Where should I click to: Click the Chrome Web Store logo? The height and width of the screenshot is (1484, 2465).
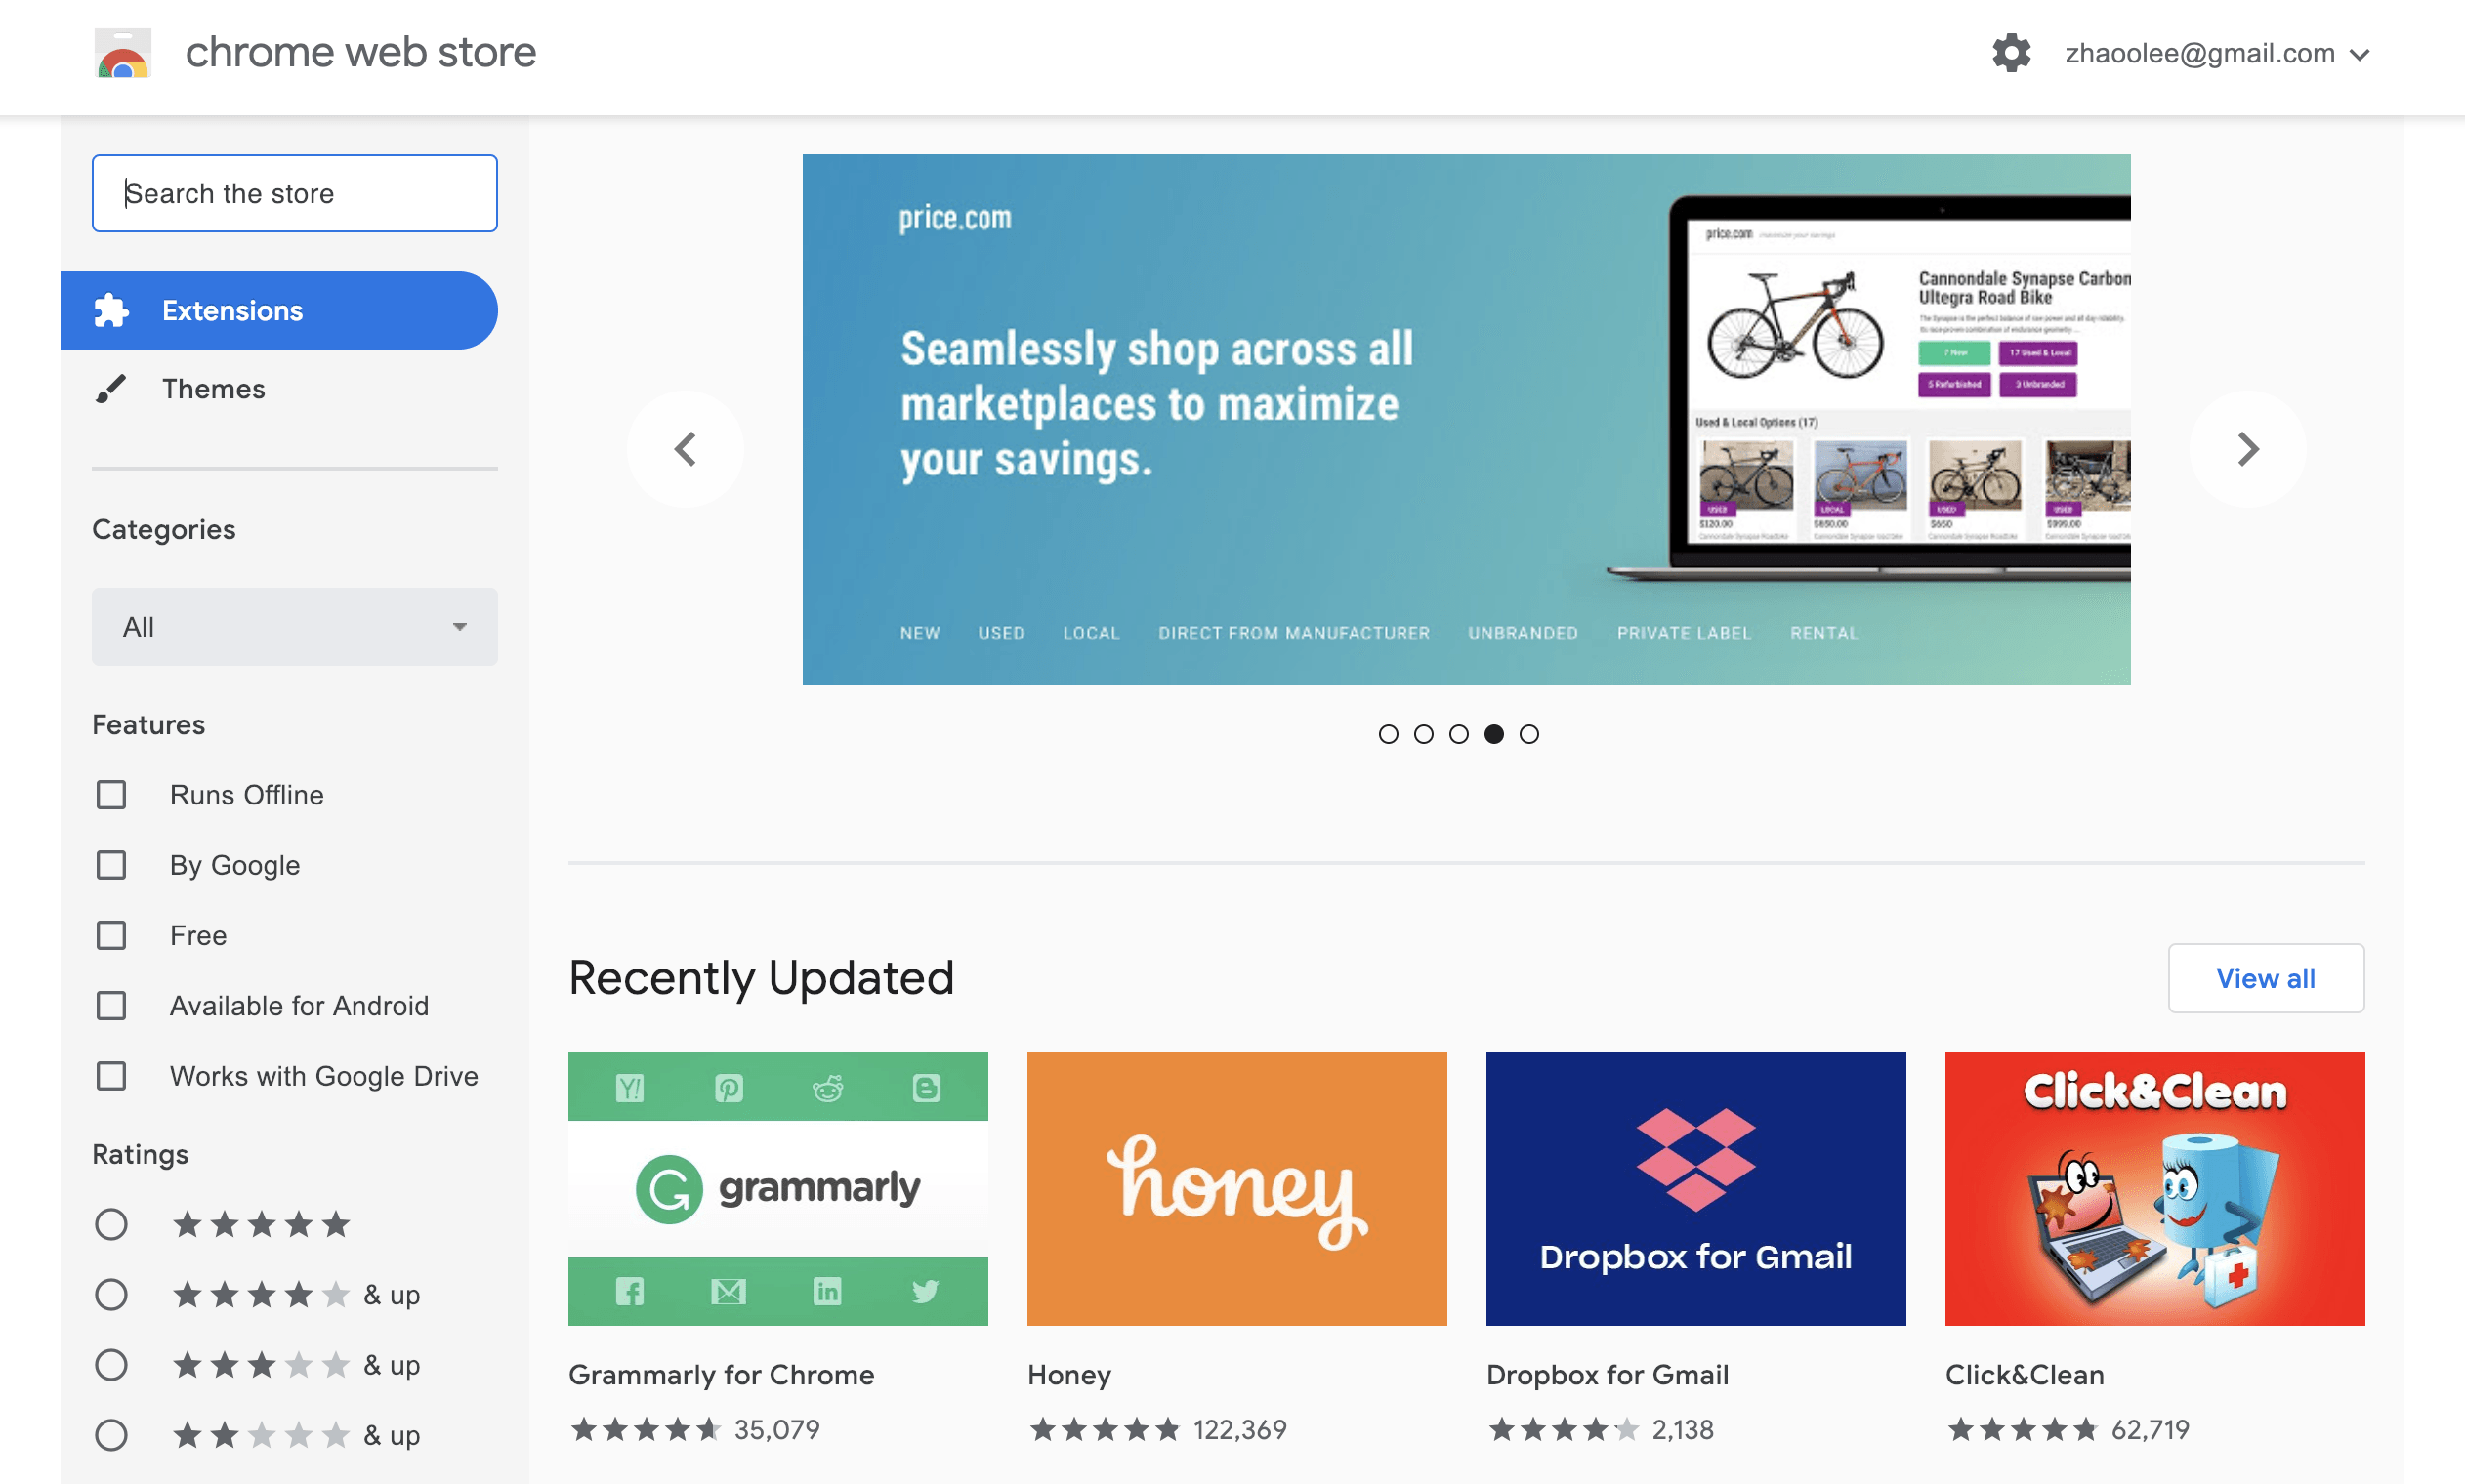[x=123, y=53]
